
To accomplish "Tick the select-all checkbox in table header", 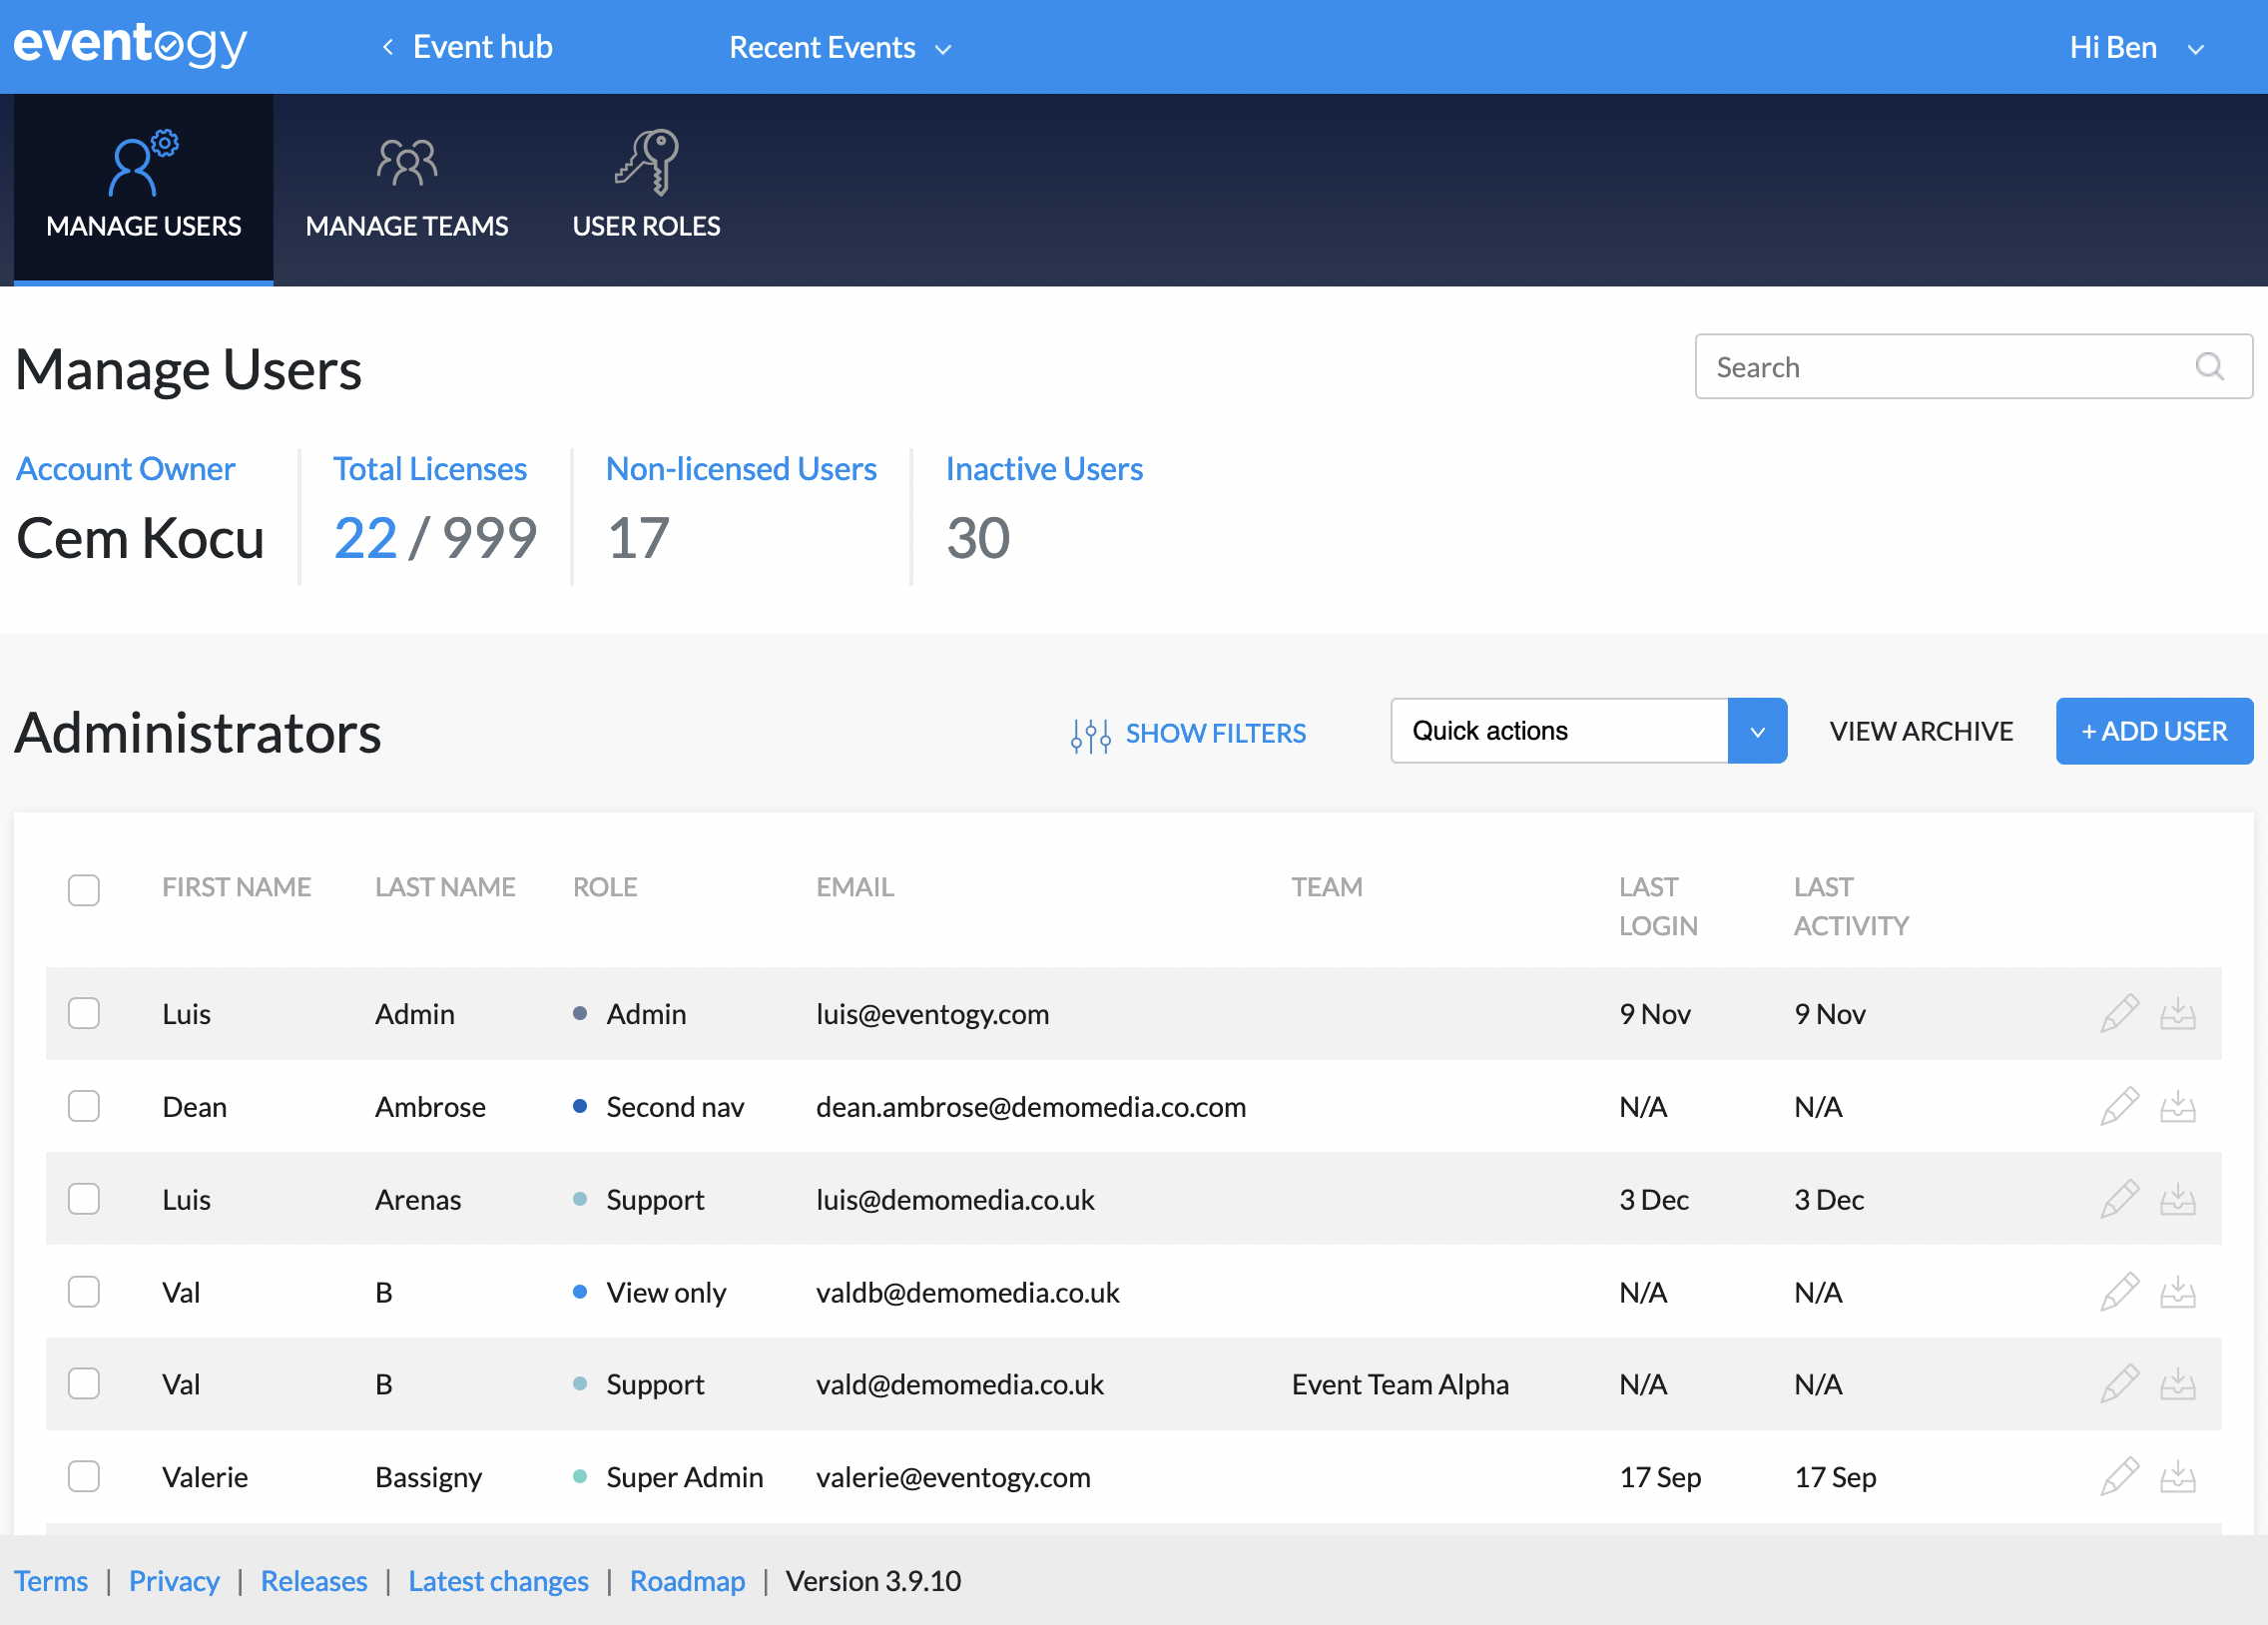I will click(x=84, y=889).
